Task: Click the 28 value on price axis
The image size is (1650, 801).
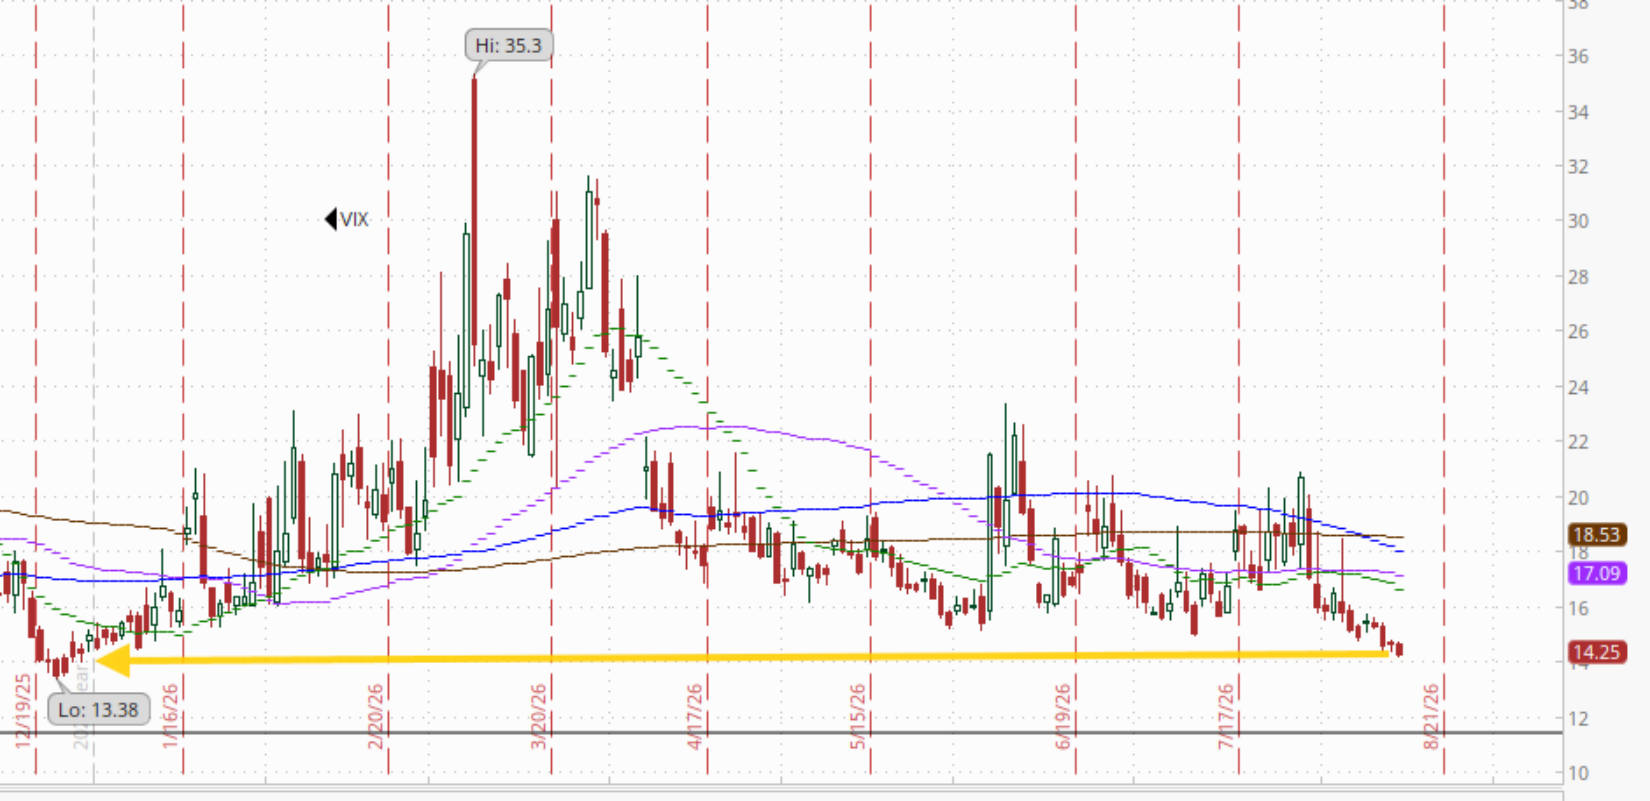Action: 1578,277
